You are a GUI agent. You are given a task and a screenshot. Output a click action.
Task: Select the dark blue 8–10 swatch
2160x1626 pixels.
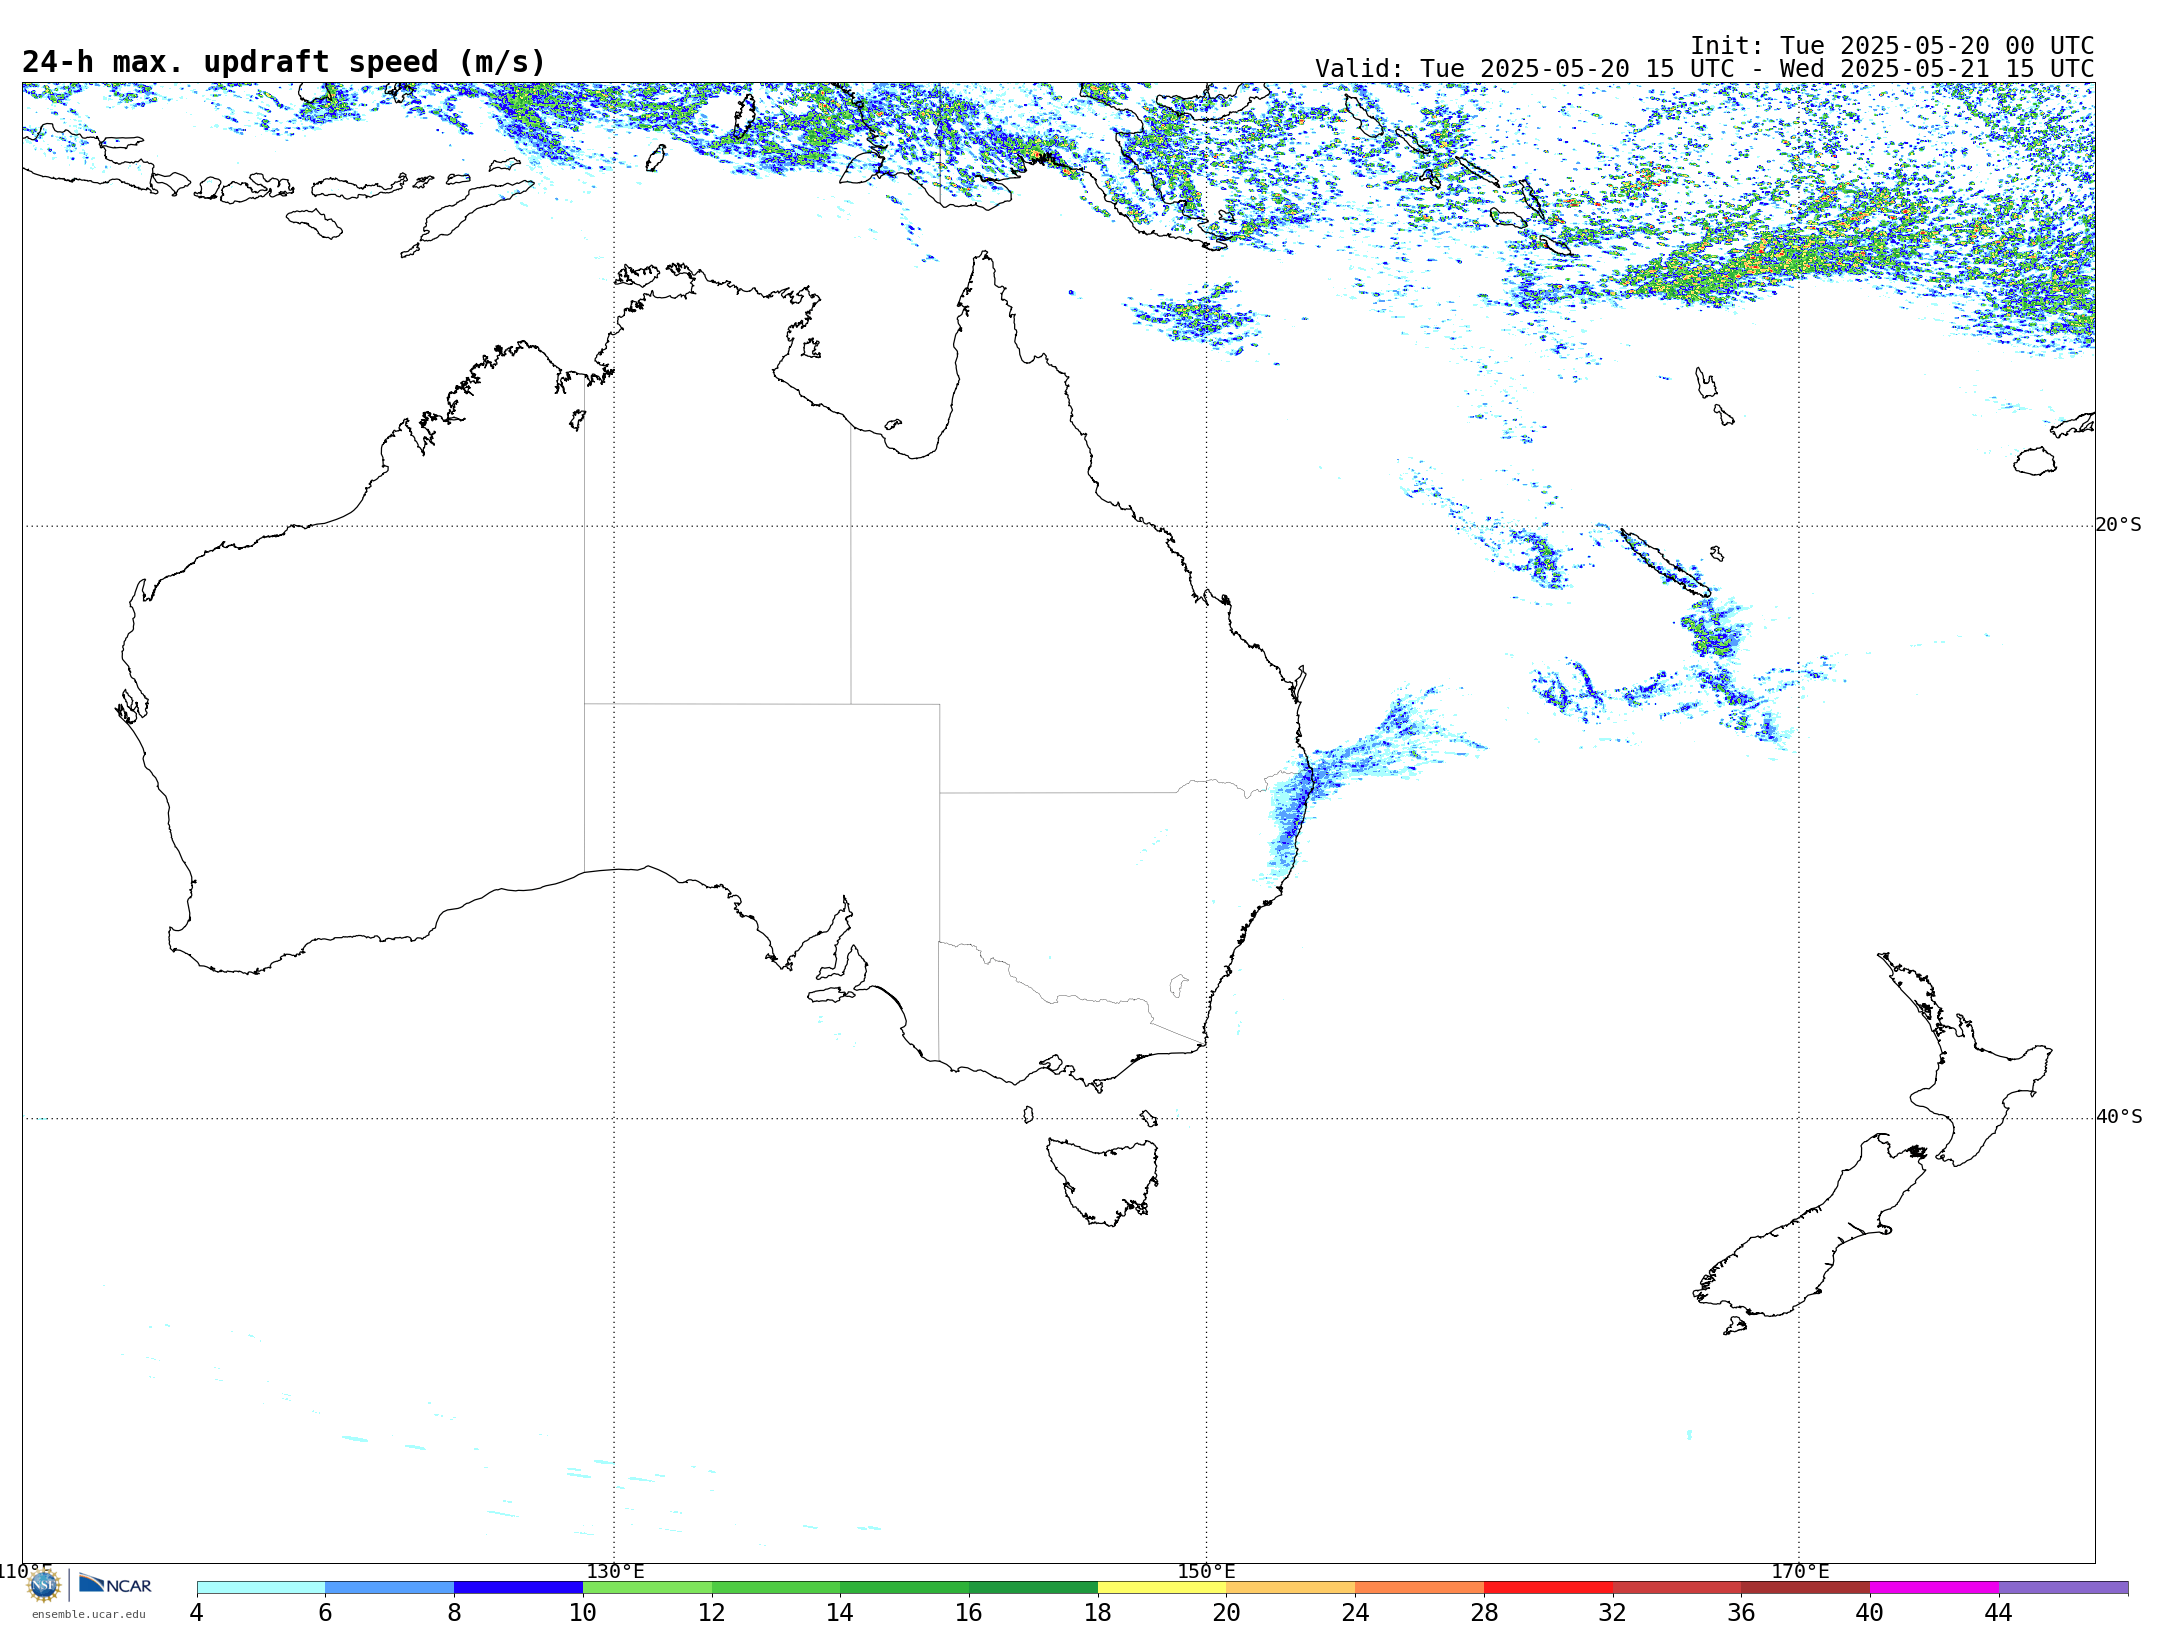[518, 1588]
